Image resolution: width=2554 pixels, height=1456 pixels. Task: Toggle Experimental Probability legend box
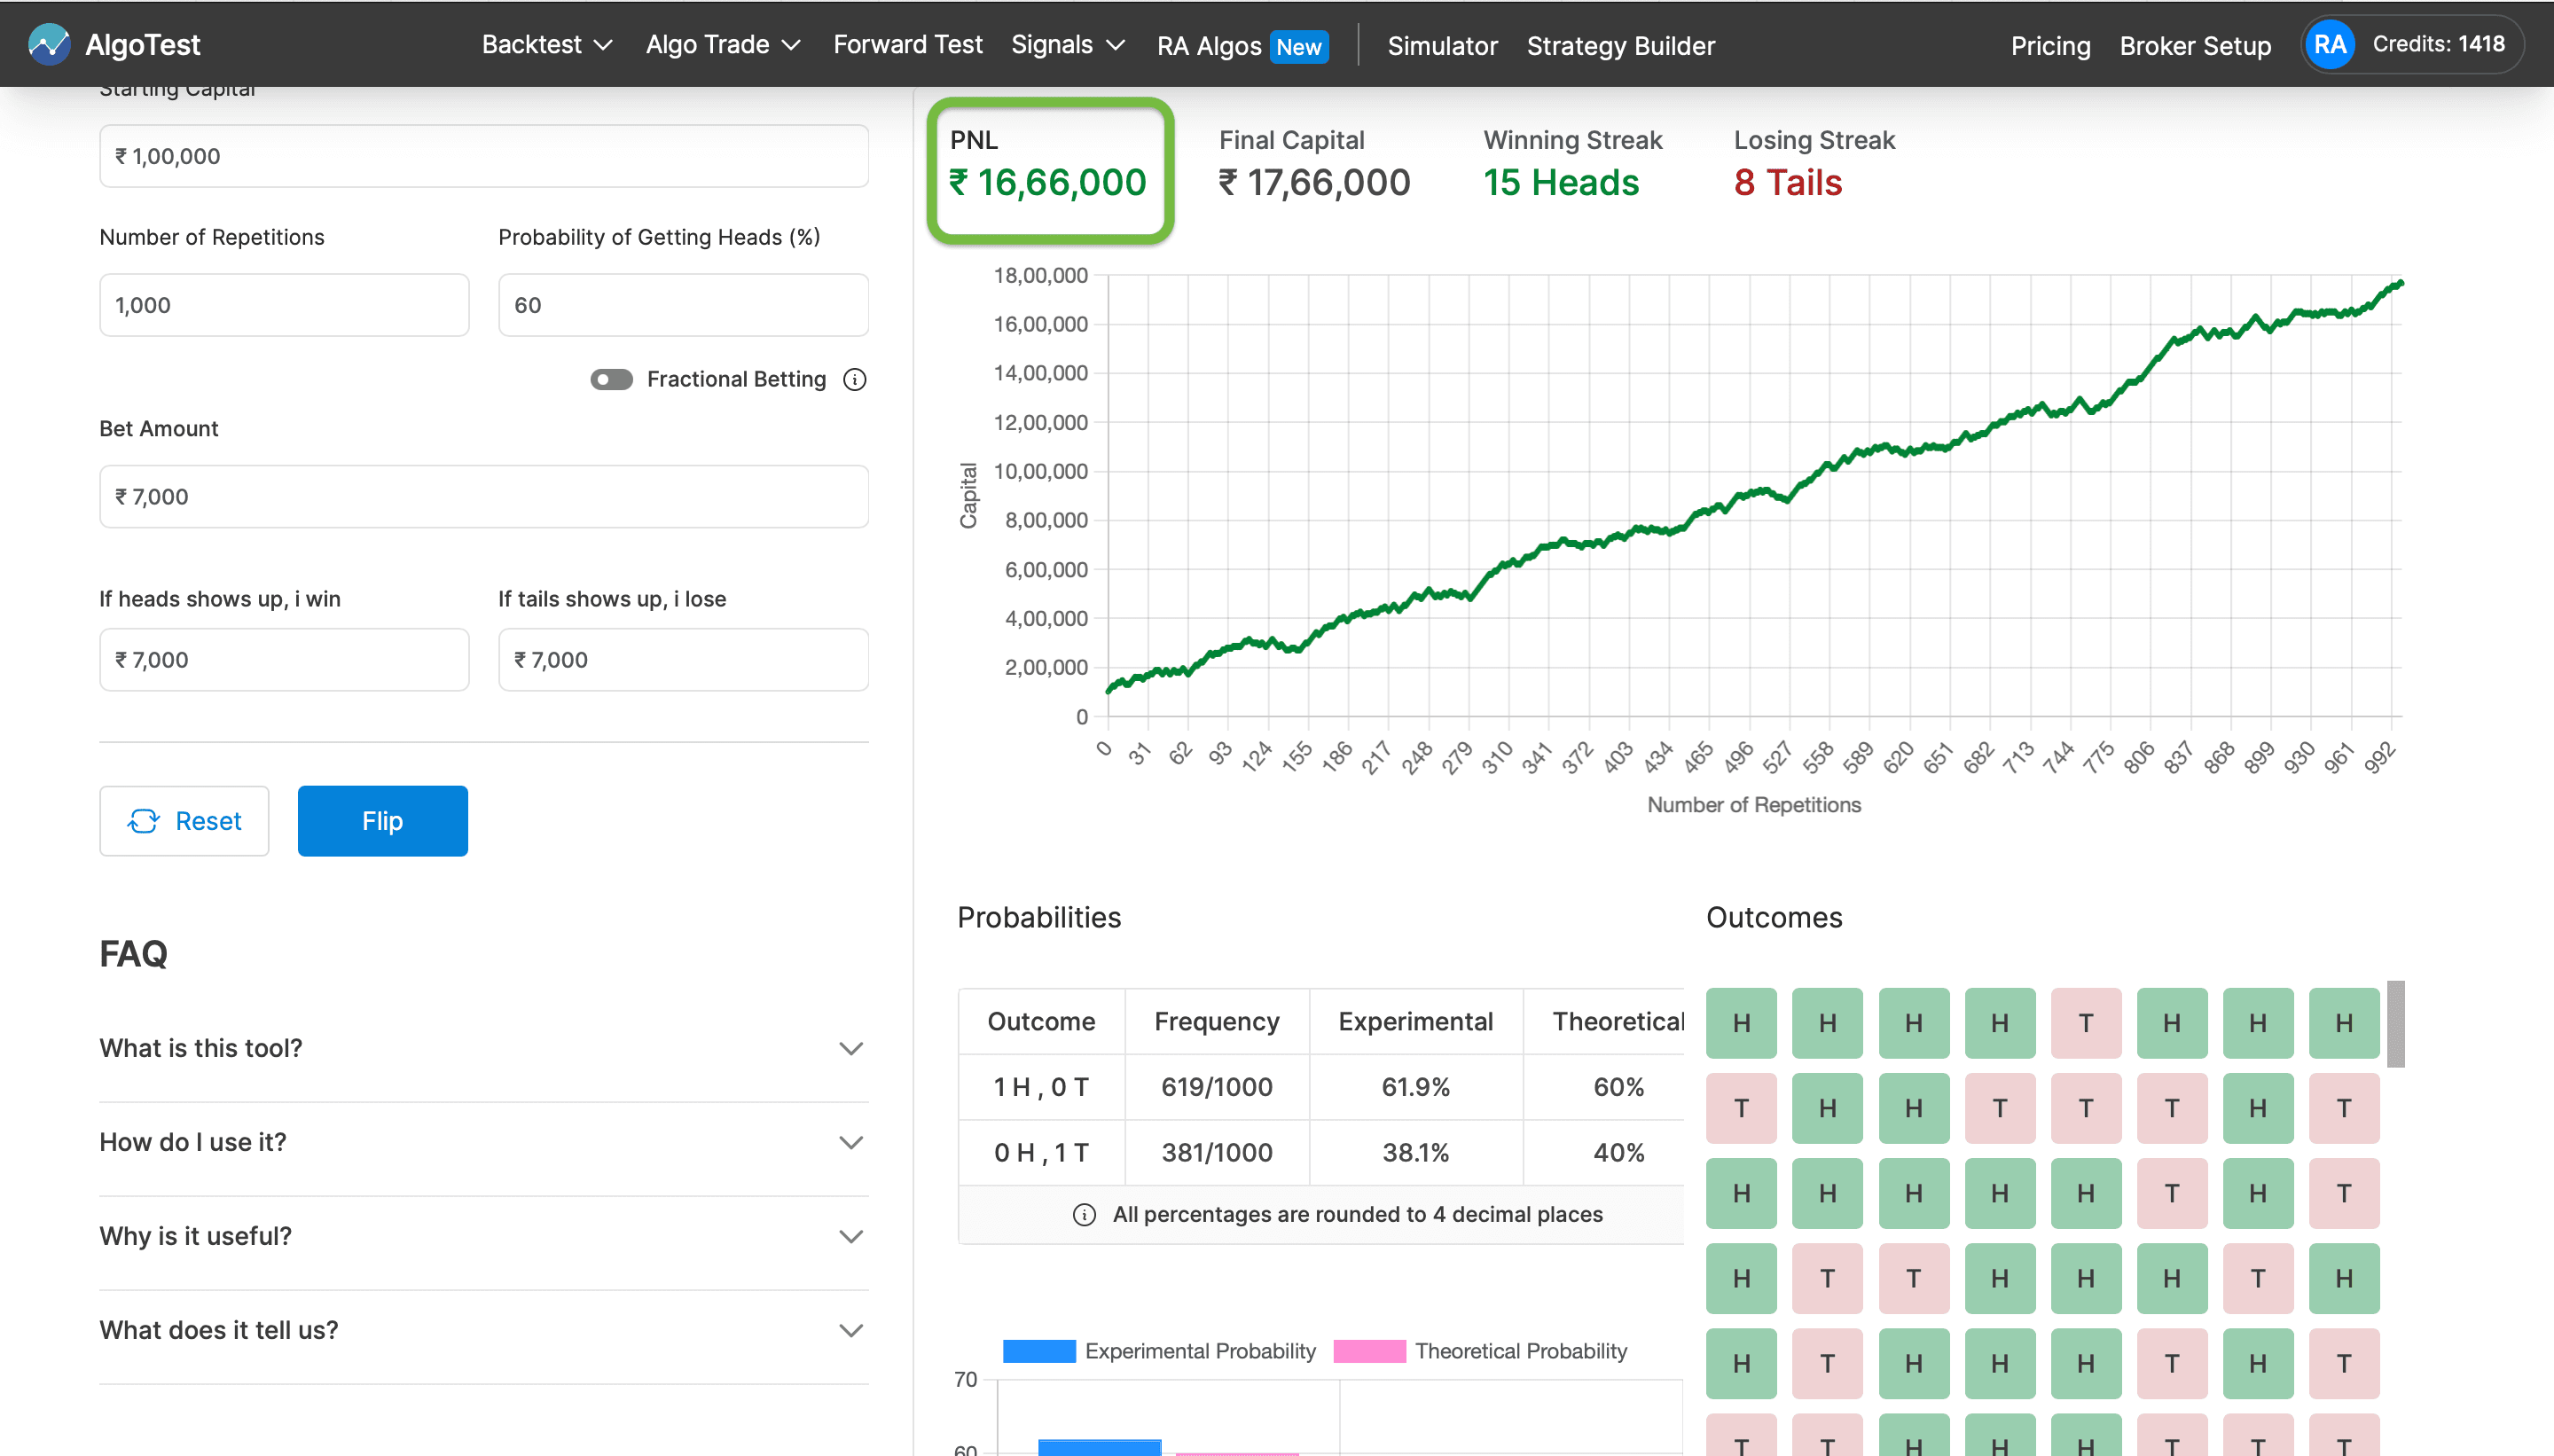[1039, 1351]
